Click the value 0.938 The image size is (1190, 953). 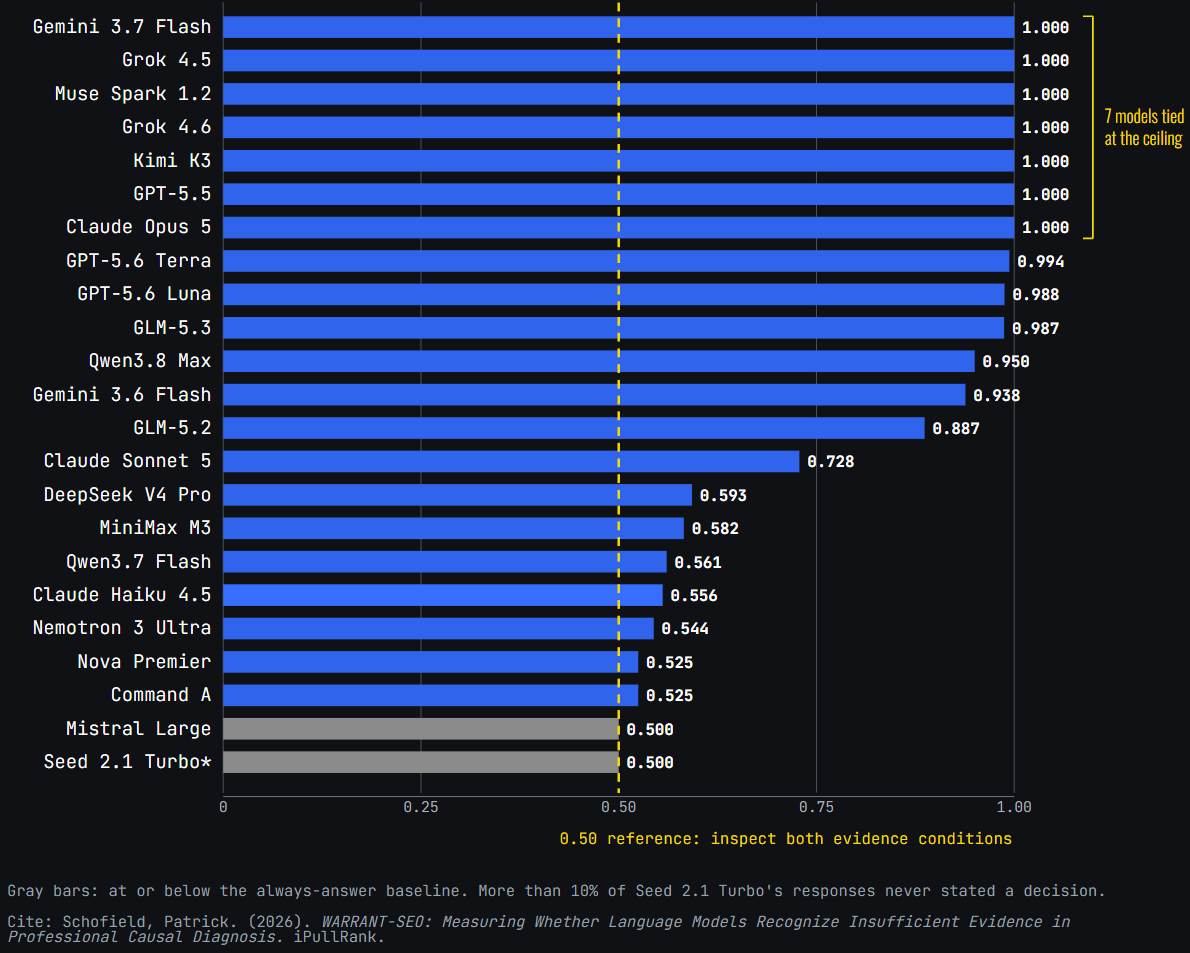(996, 395)
